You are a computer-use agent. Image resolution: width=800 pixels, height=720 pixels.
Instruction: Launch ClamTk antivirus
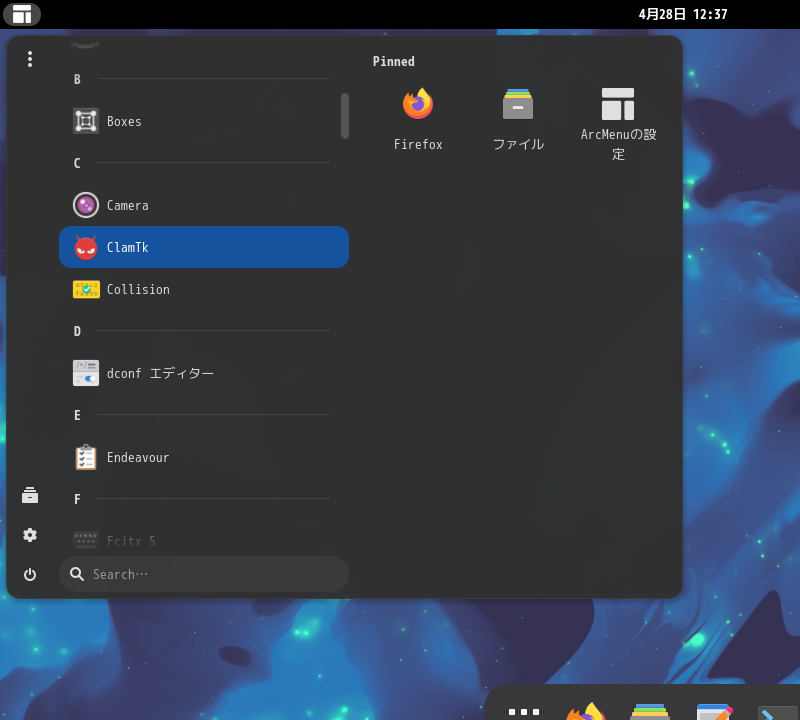(204, 247)
